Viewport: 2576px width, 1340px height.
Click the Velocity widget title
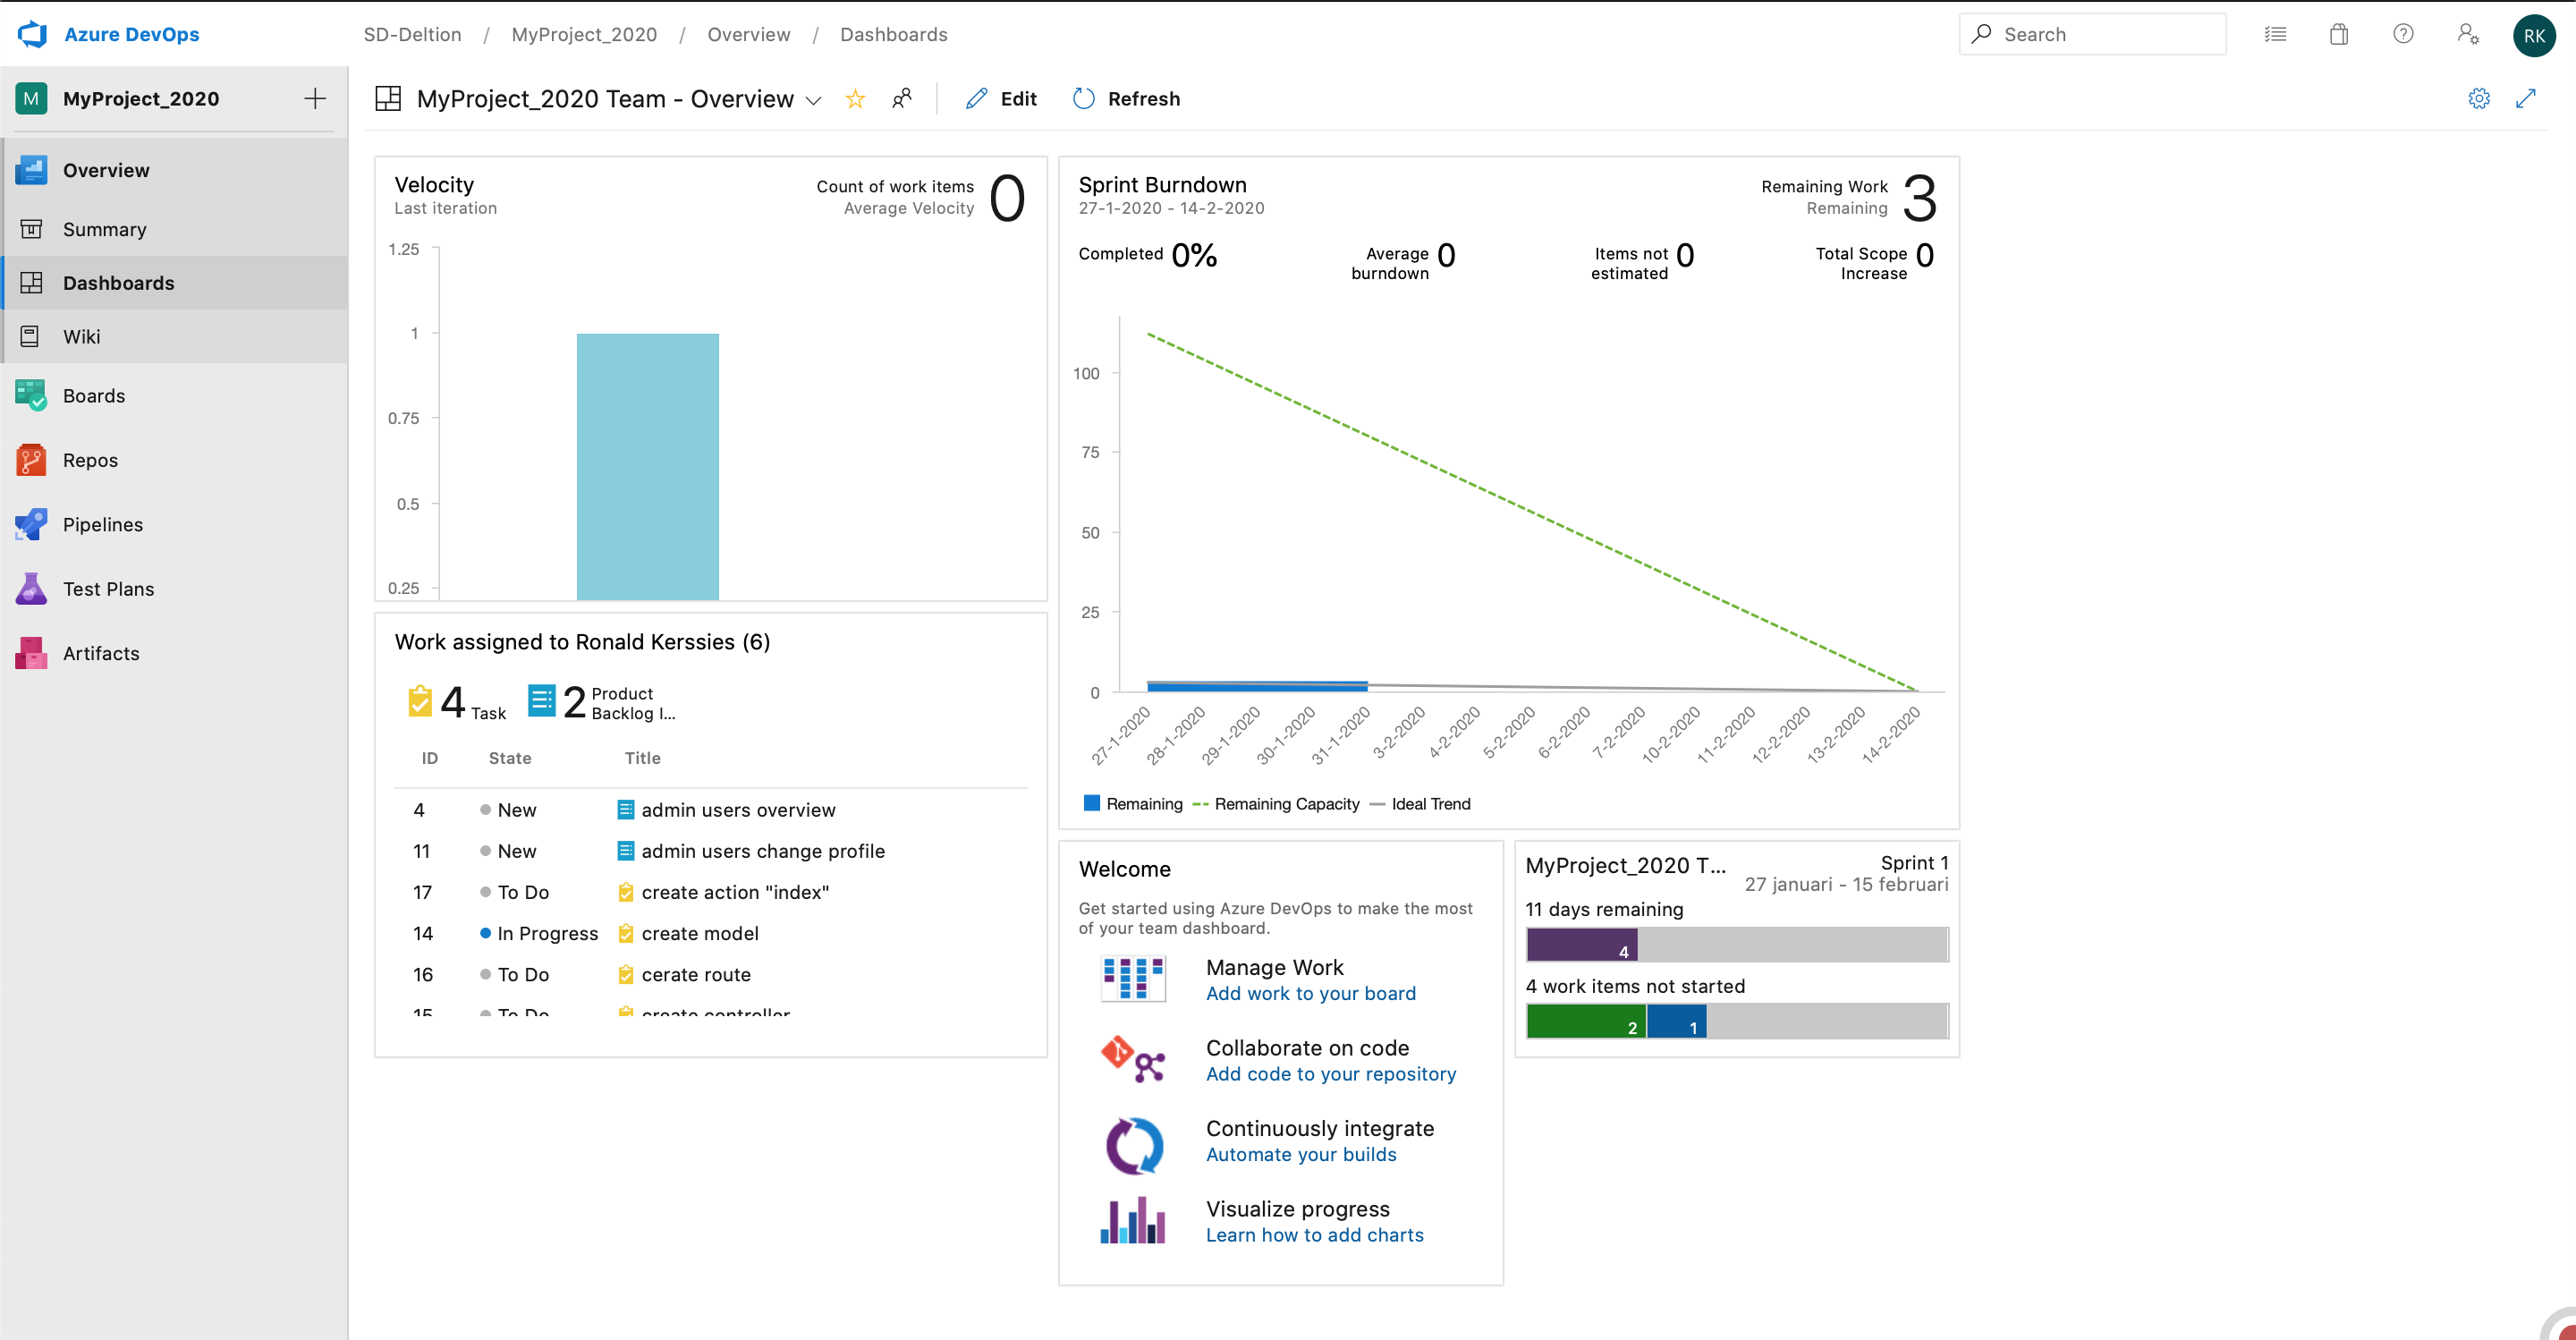click(x=434, y=184)
